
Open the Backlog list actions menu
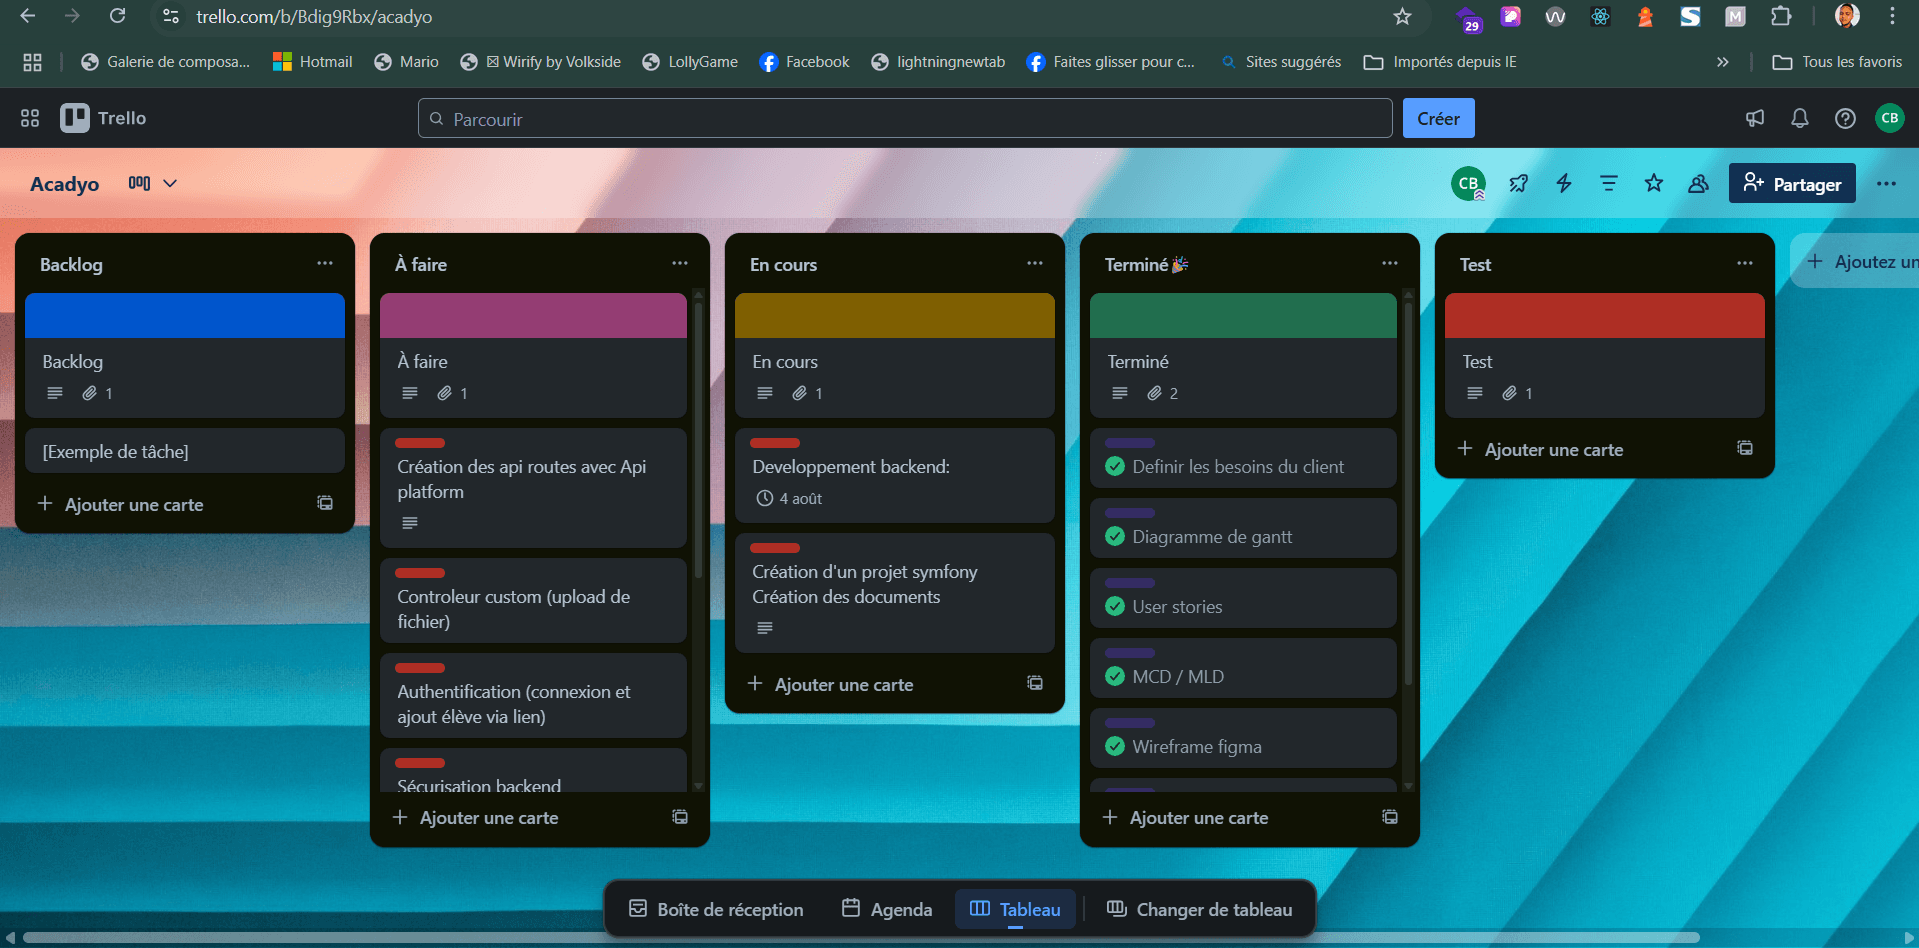click(x=325, y=263)
